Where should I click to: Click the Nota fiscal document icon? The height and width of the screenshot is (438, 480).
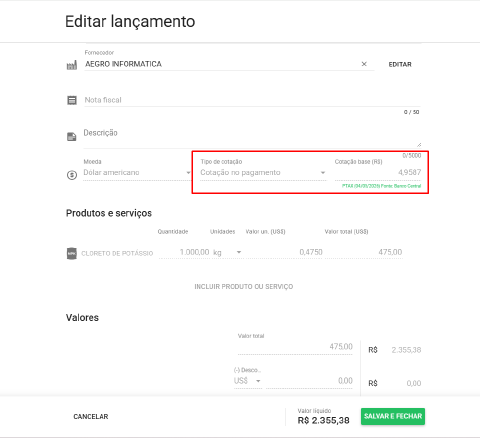[72, 100]
